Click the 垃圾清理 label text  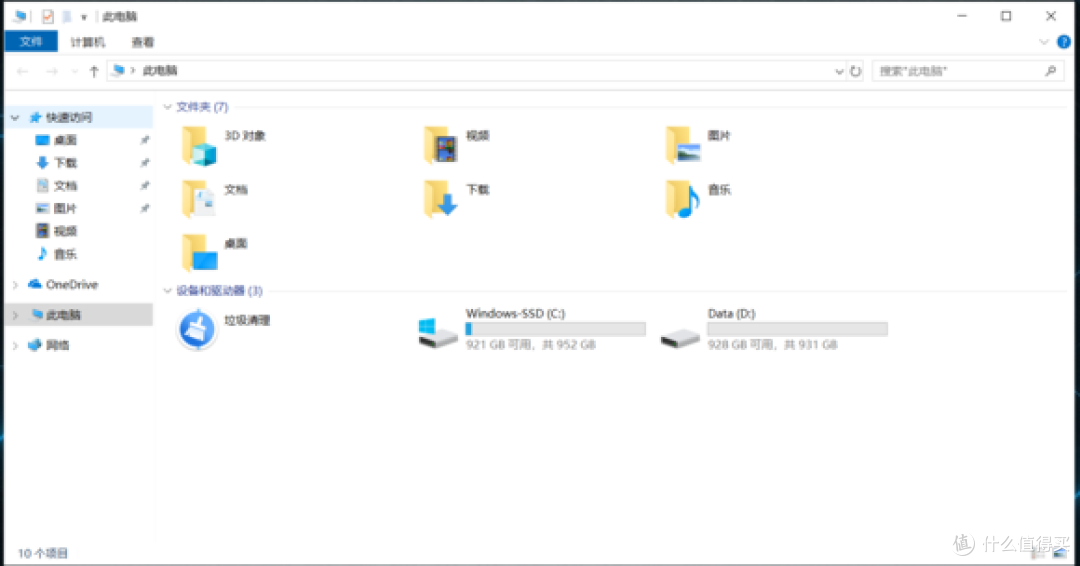tap(247, 320)
